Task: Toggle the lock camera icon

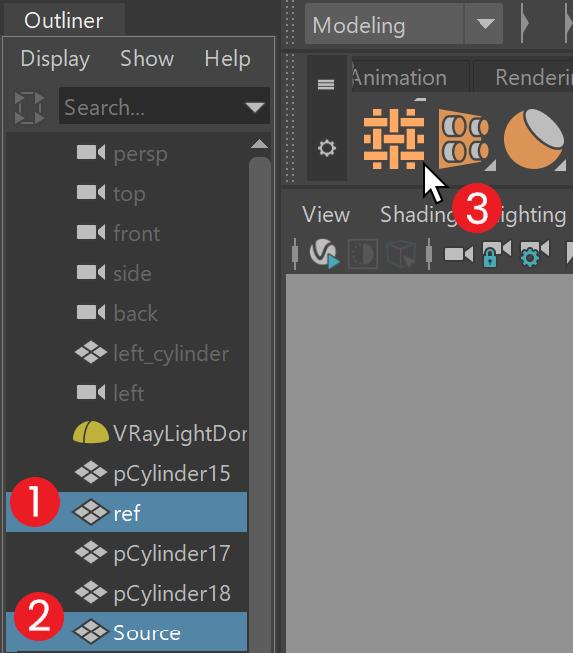Action: tap(496, 253)
